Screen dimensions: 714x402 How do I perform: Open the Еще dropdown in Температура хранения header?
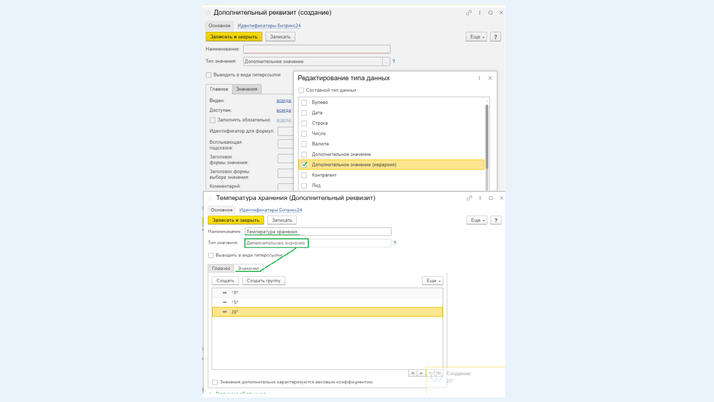pos(477,220)
